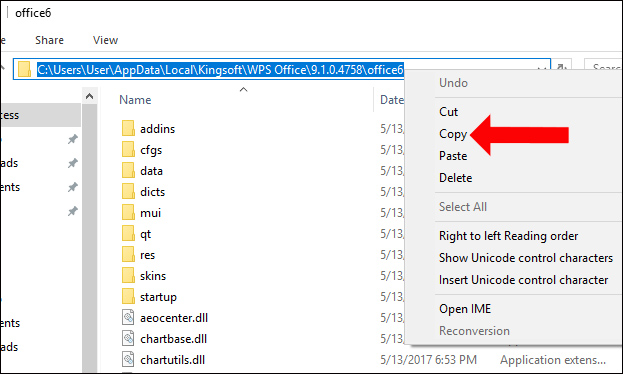Screen dimensions: 623x374
Task: Select the aeocenter.dll file icon
Action: 128,318
